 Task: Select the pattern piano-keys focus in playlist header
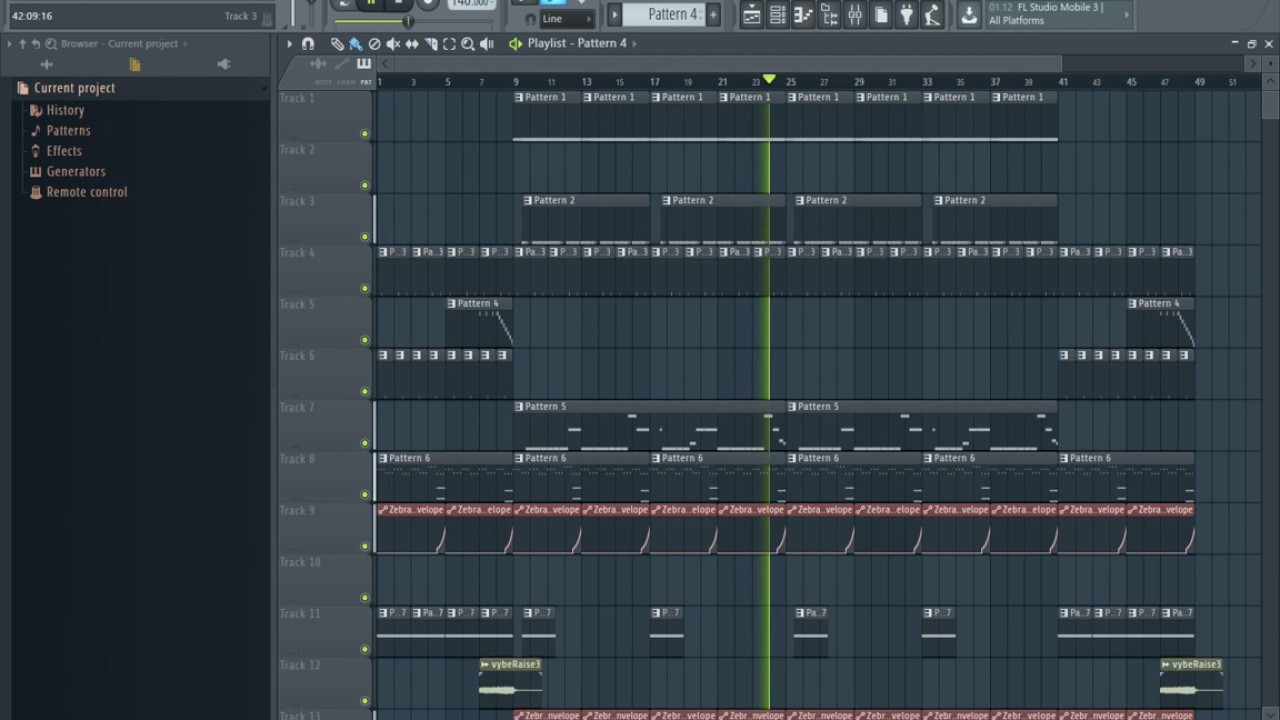pyautogui.click(x=364, y=65)
